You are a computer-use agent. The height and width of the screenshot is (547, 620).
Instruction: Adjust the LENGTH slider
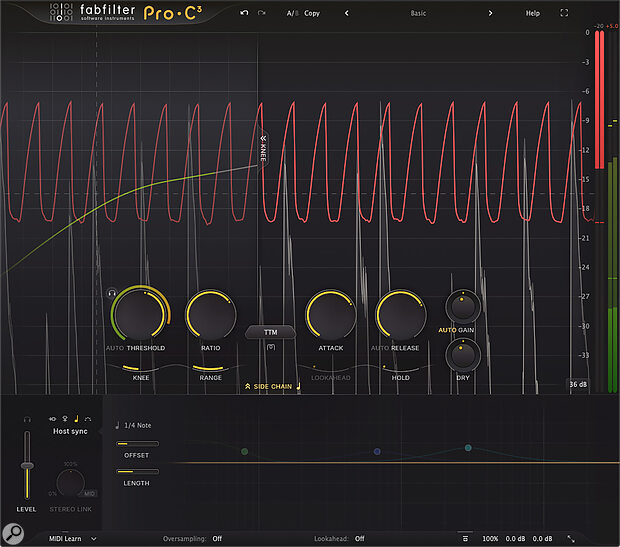point(137,471)
